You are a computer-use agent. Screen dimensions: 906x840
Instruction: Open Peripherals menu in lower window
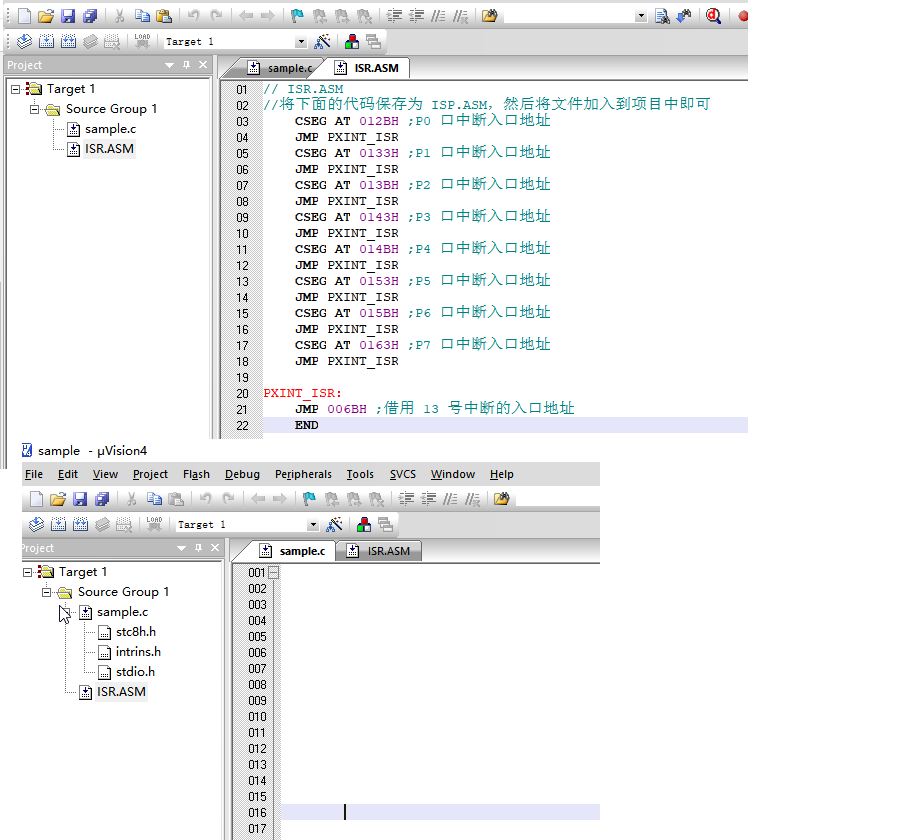(303, 474)
